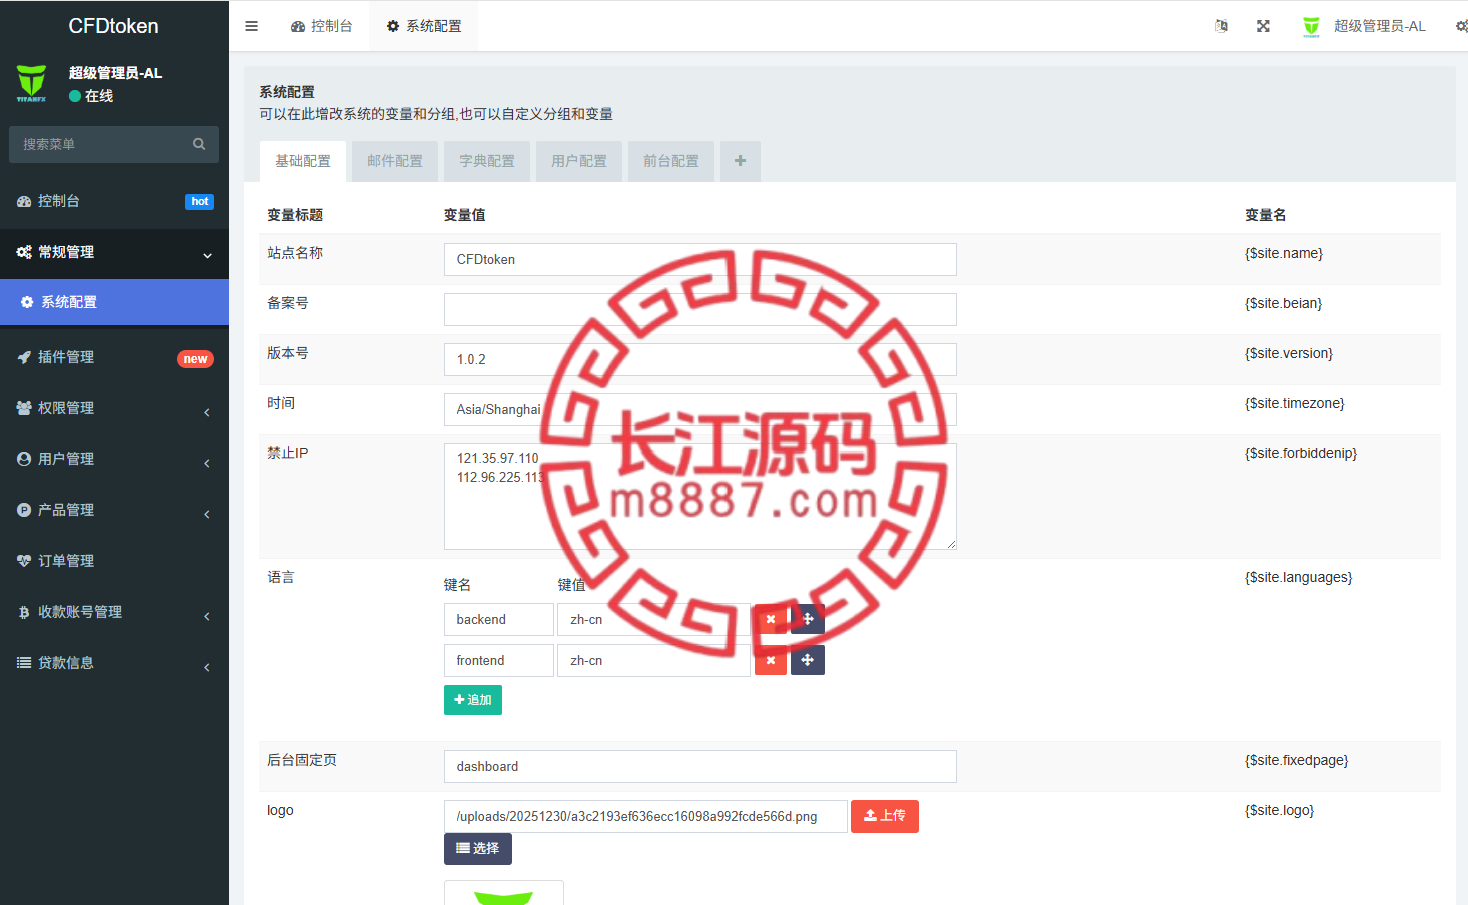Open 订单管理 in the sidebar
The width and height of the screenshot is (1468, 905).
[114, 561]
